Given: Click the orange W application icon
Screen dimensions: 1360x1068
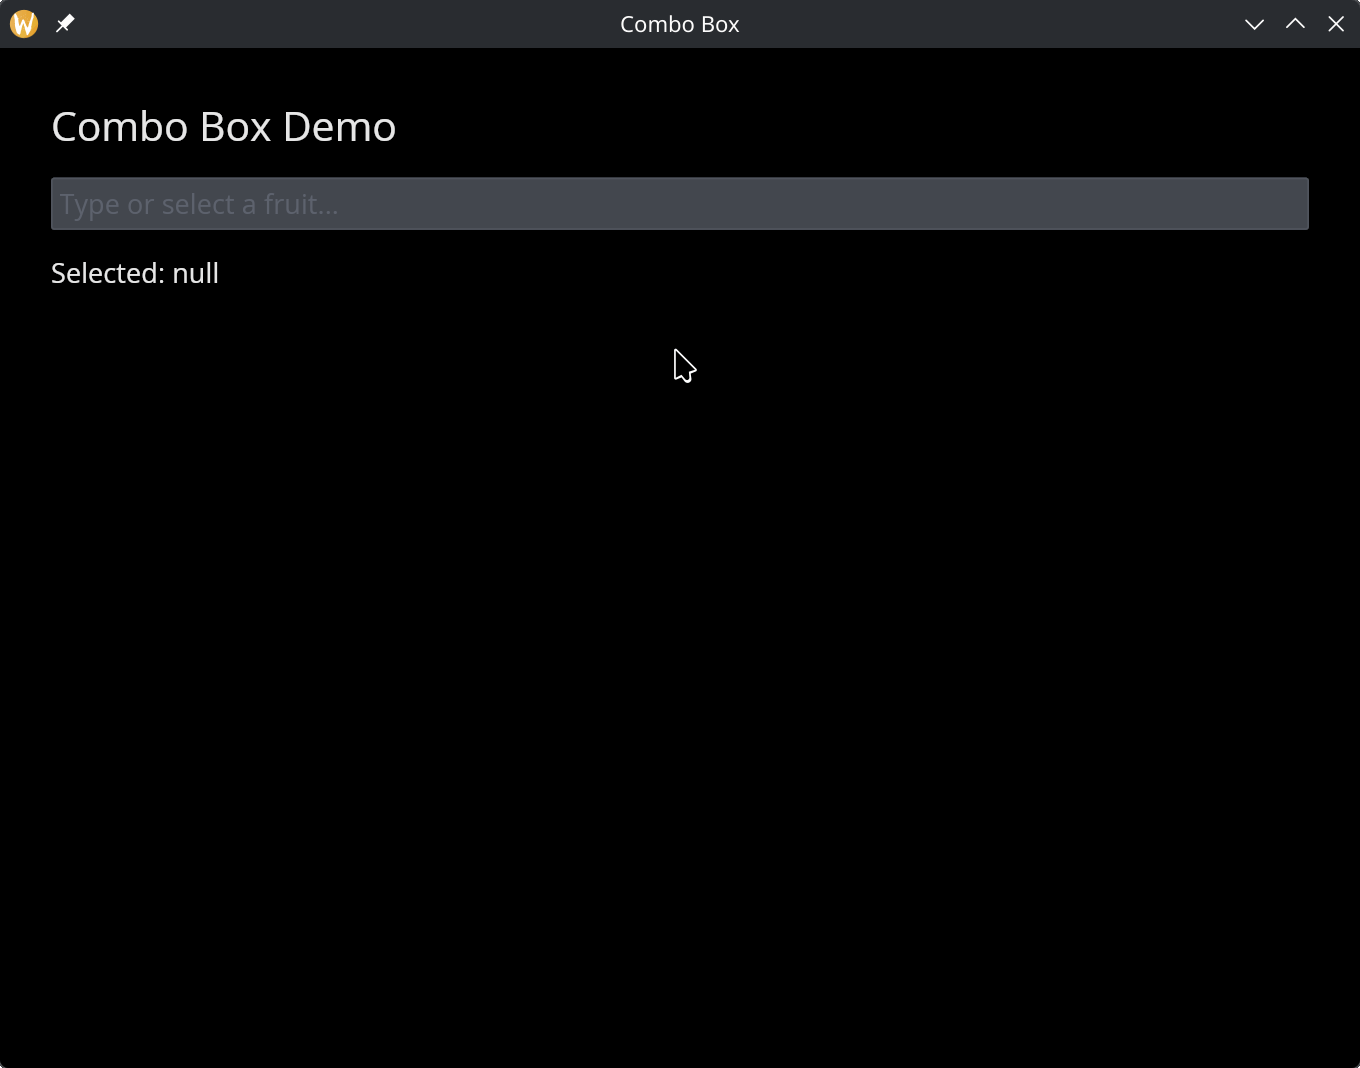Looking at the screenshot, I should point(22,23).
